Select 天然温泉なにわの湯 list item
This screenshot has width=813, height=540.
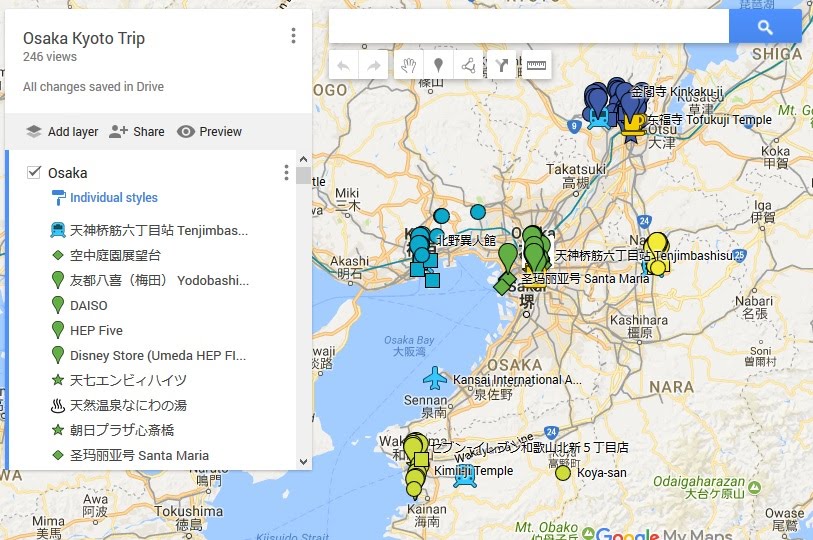128,405
